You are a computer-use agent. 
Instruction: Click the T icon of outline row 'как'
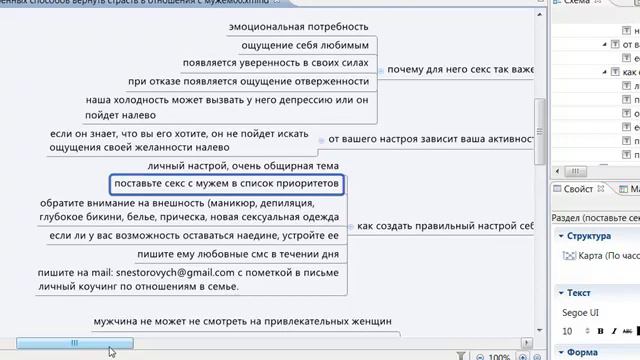pyautogui.click(x=615, y=72)
